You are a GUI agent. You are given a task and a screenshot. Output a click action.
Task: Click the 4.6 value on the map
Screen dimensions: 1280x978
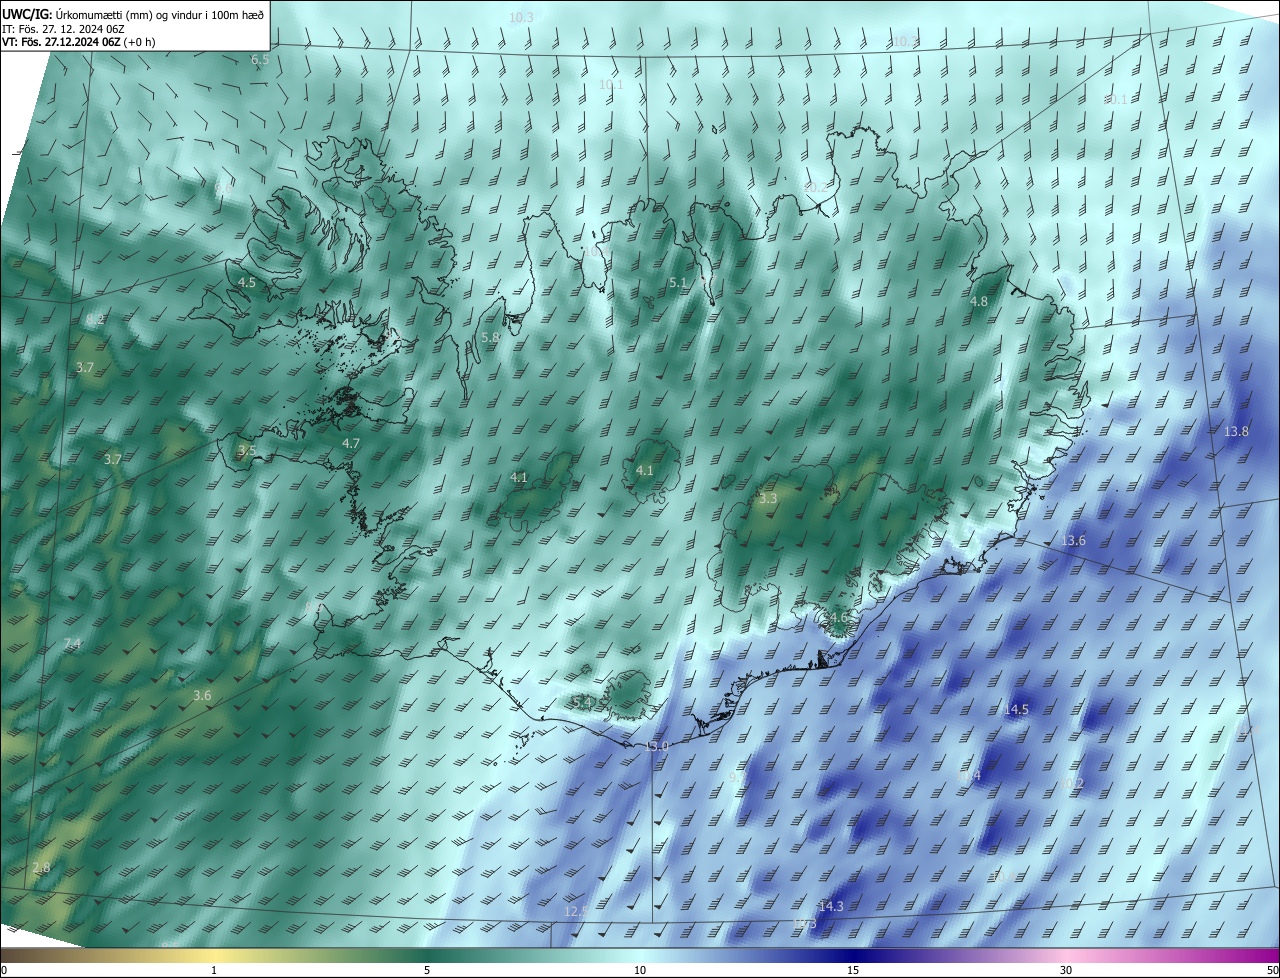(838, 618)
